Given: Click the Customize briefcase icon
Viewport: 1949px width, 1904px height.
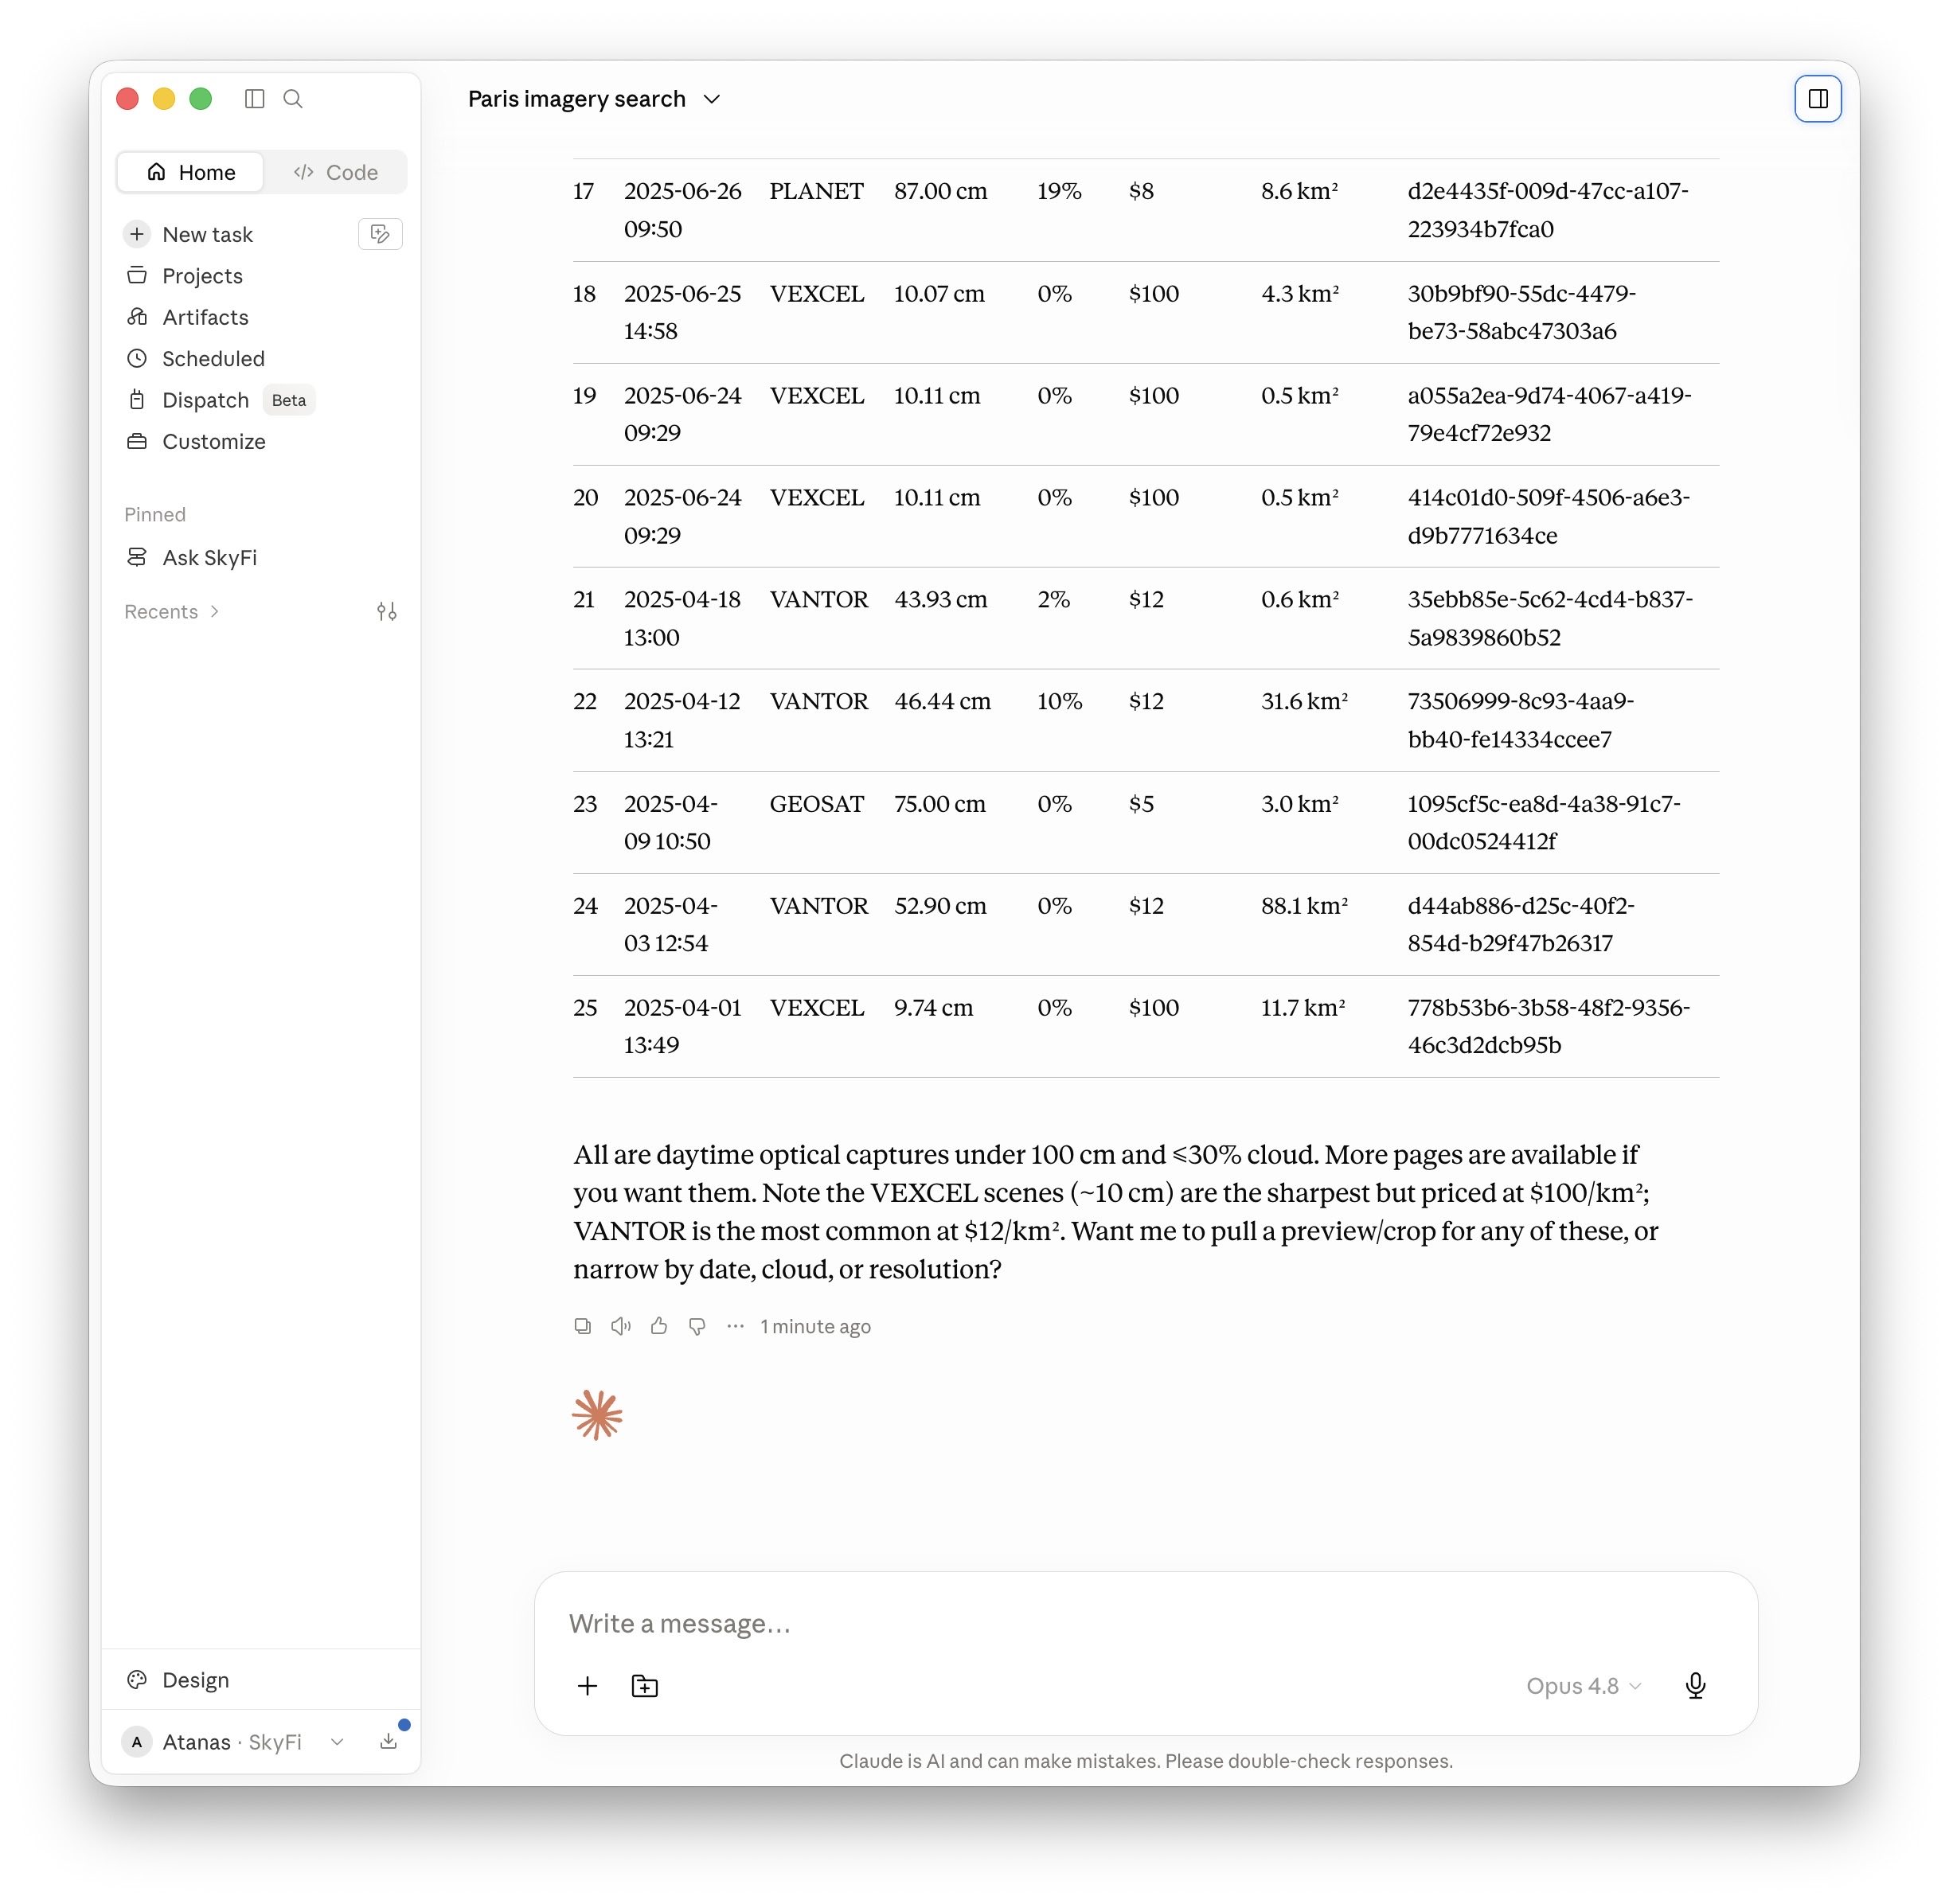Looking at the screenshot, I should click(137, 441).
